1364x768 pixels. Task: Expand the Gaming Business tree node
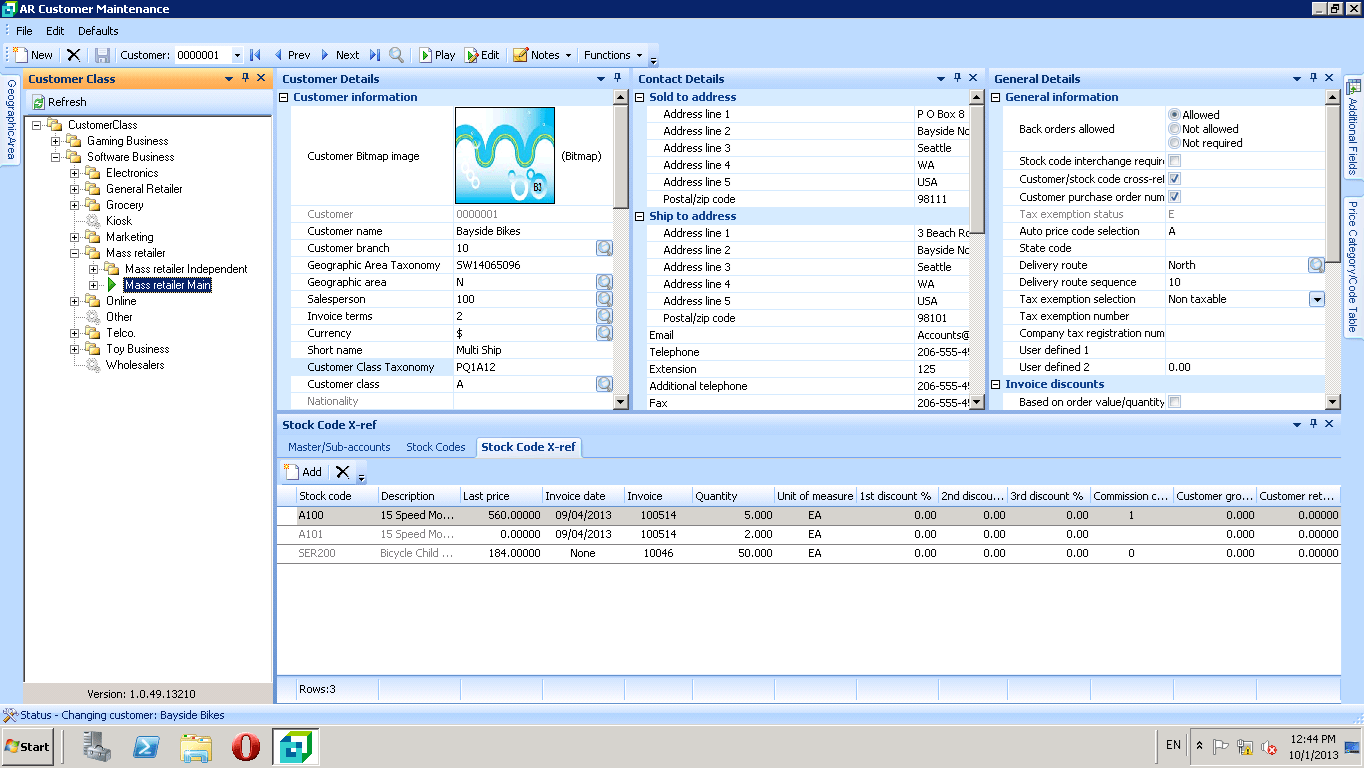[x=57, y=141]
